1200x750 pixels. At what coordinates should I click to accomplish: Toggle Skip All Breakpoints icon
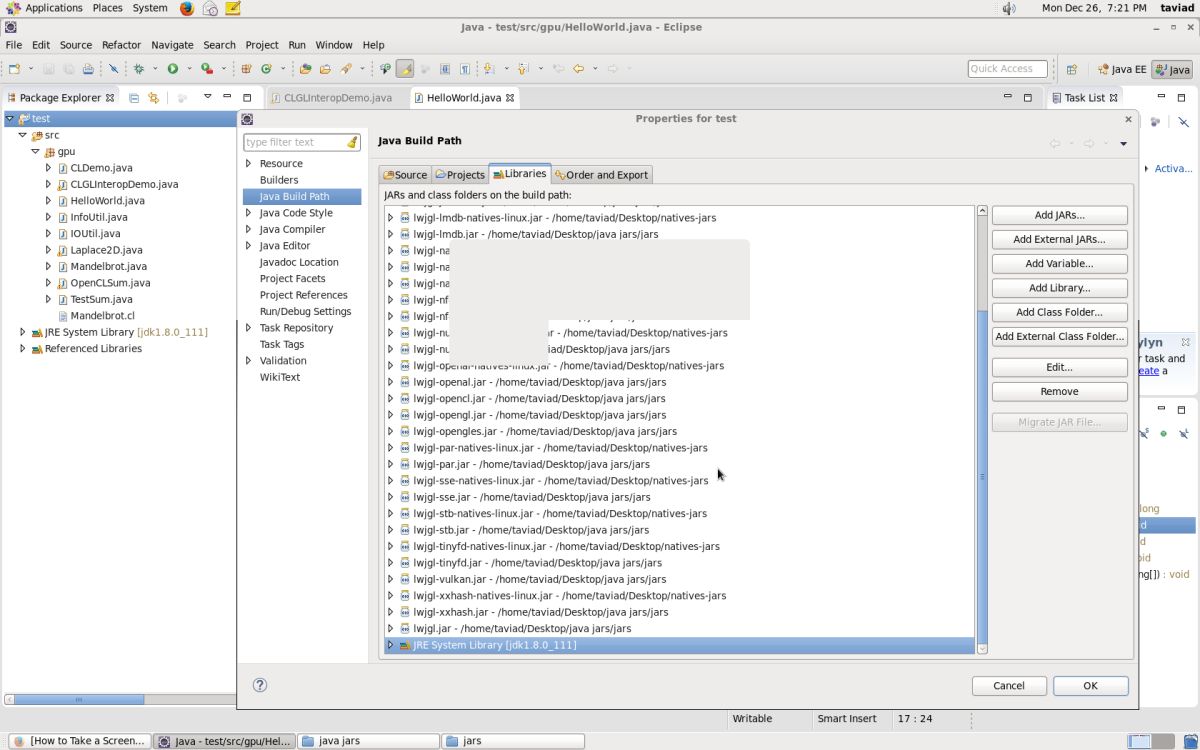(113, 69)
